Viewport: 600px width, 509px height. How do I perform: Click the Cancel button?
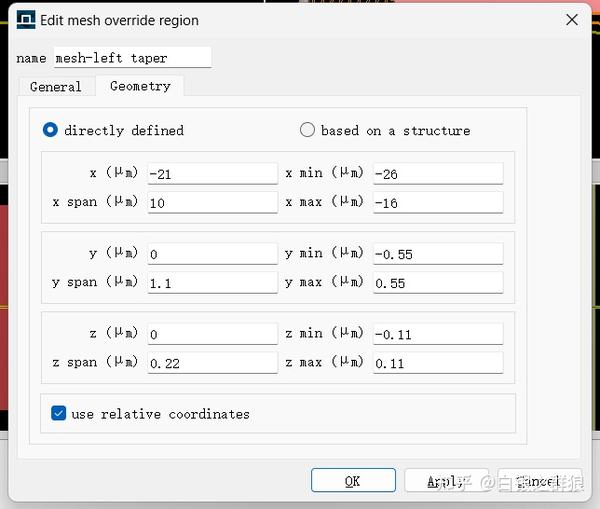539,481
